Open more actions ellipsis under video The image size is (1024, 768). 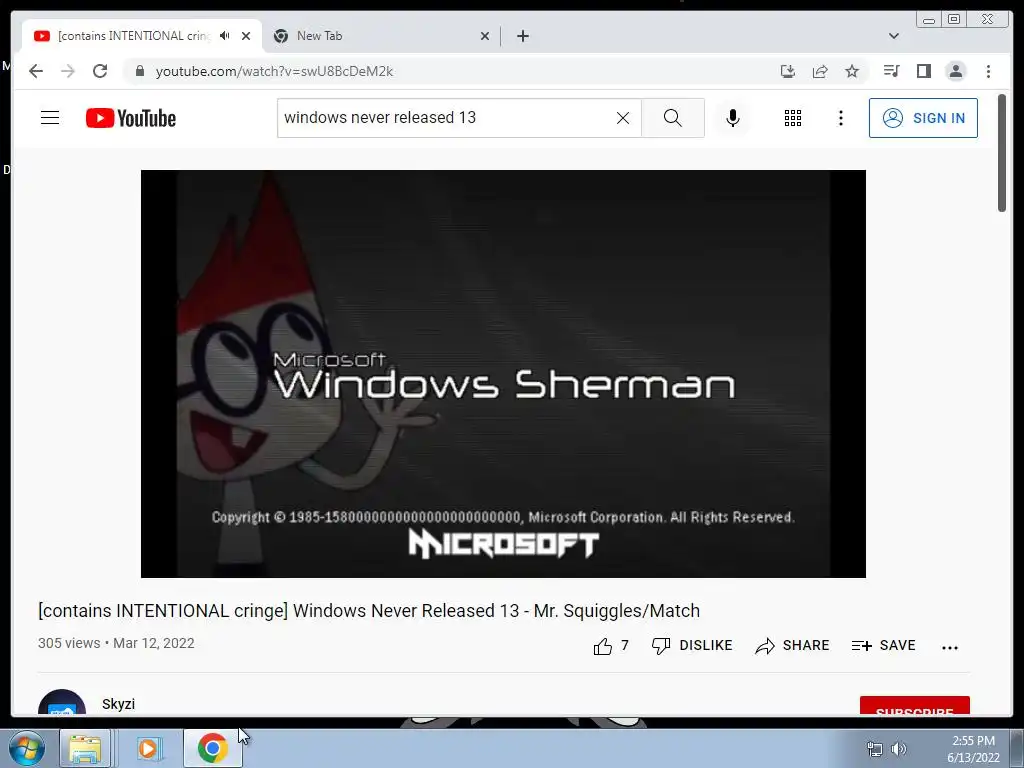(950, 647)
